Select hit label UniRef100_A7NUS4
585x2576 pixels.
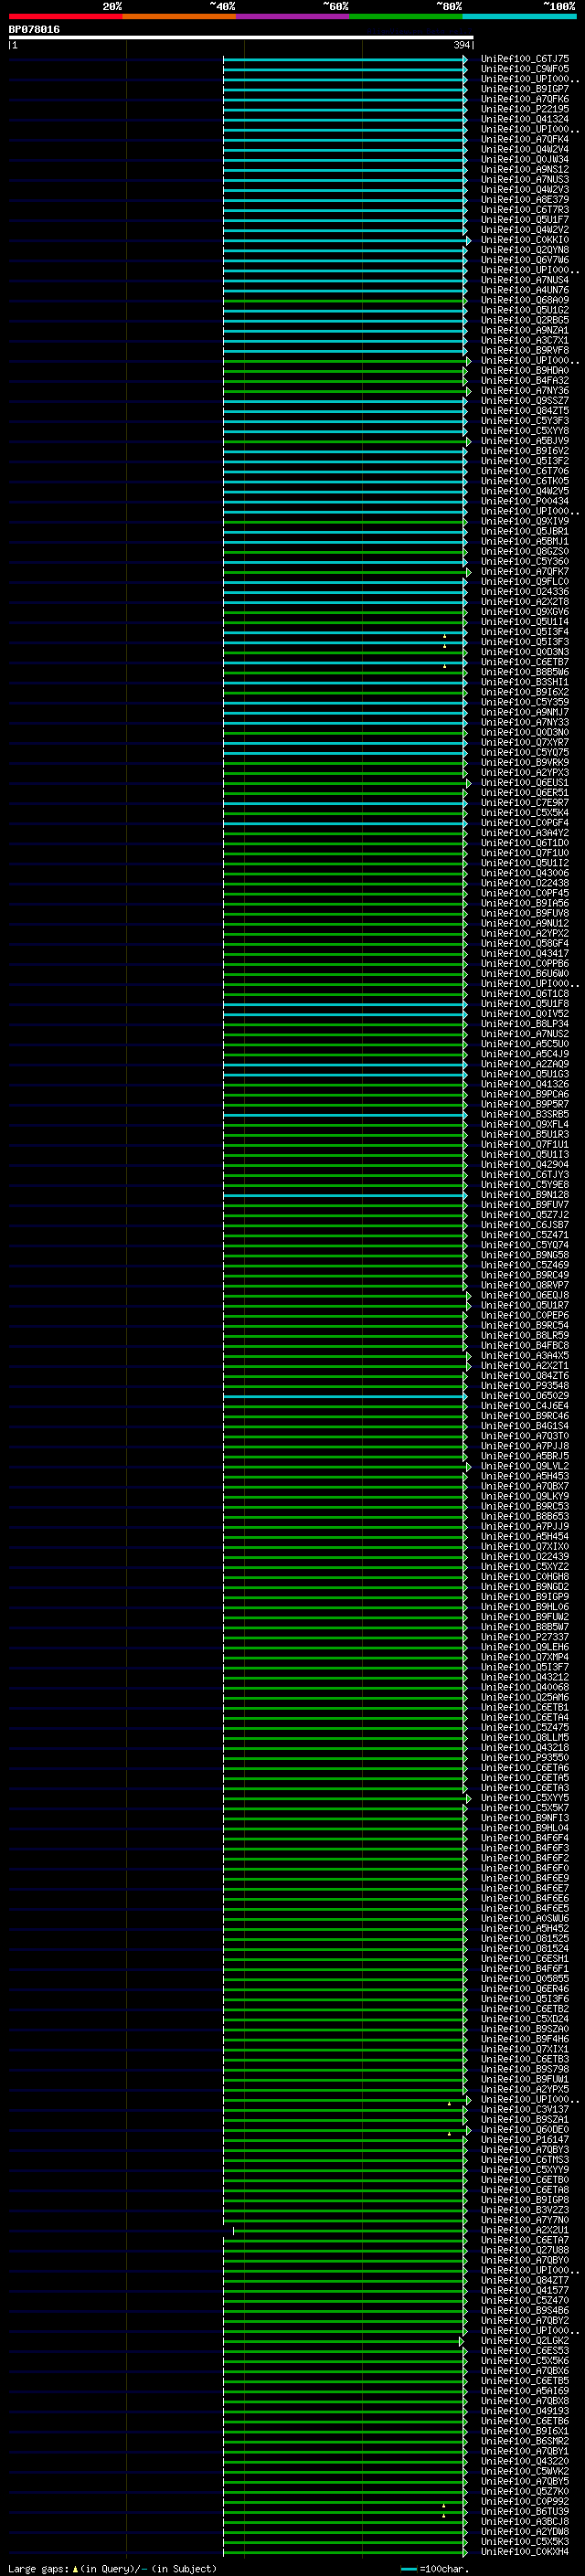pos(524,280)
